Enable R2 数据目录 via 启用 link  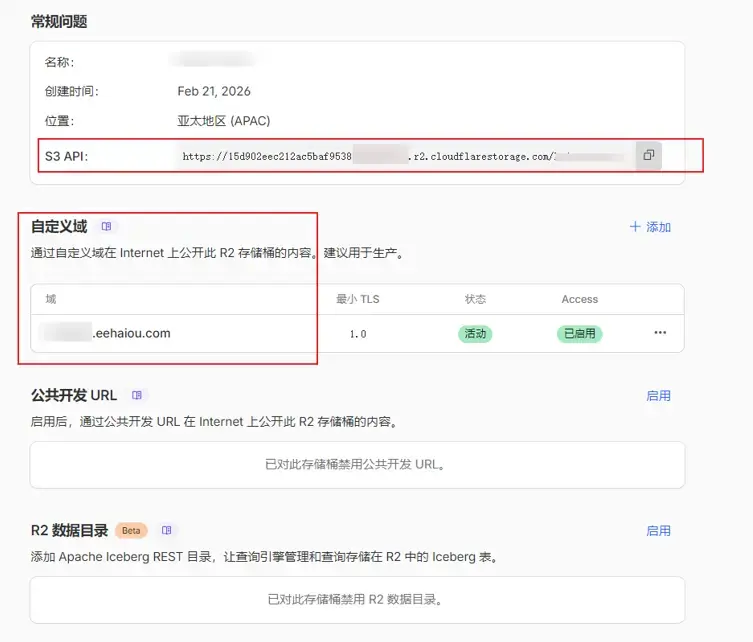(x=658, y=531)
